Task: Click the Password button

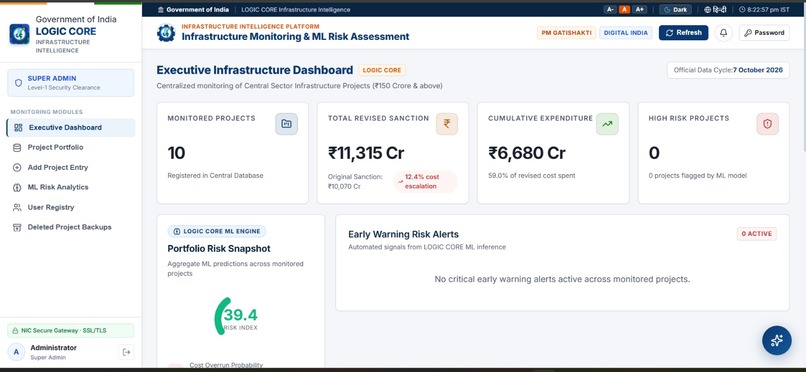Action: coord(764,33)
